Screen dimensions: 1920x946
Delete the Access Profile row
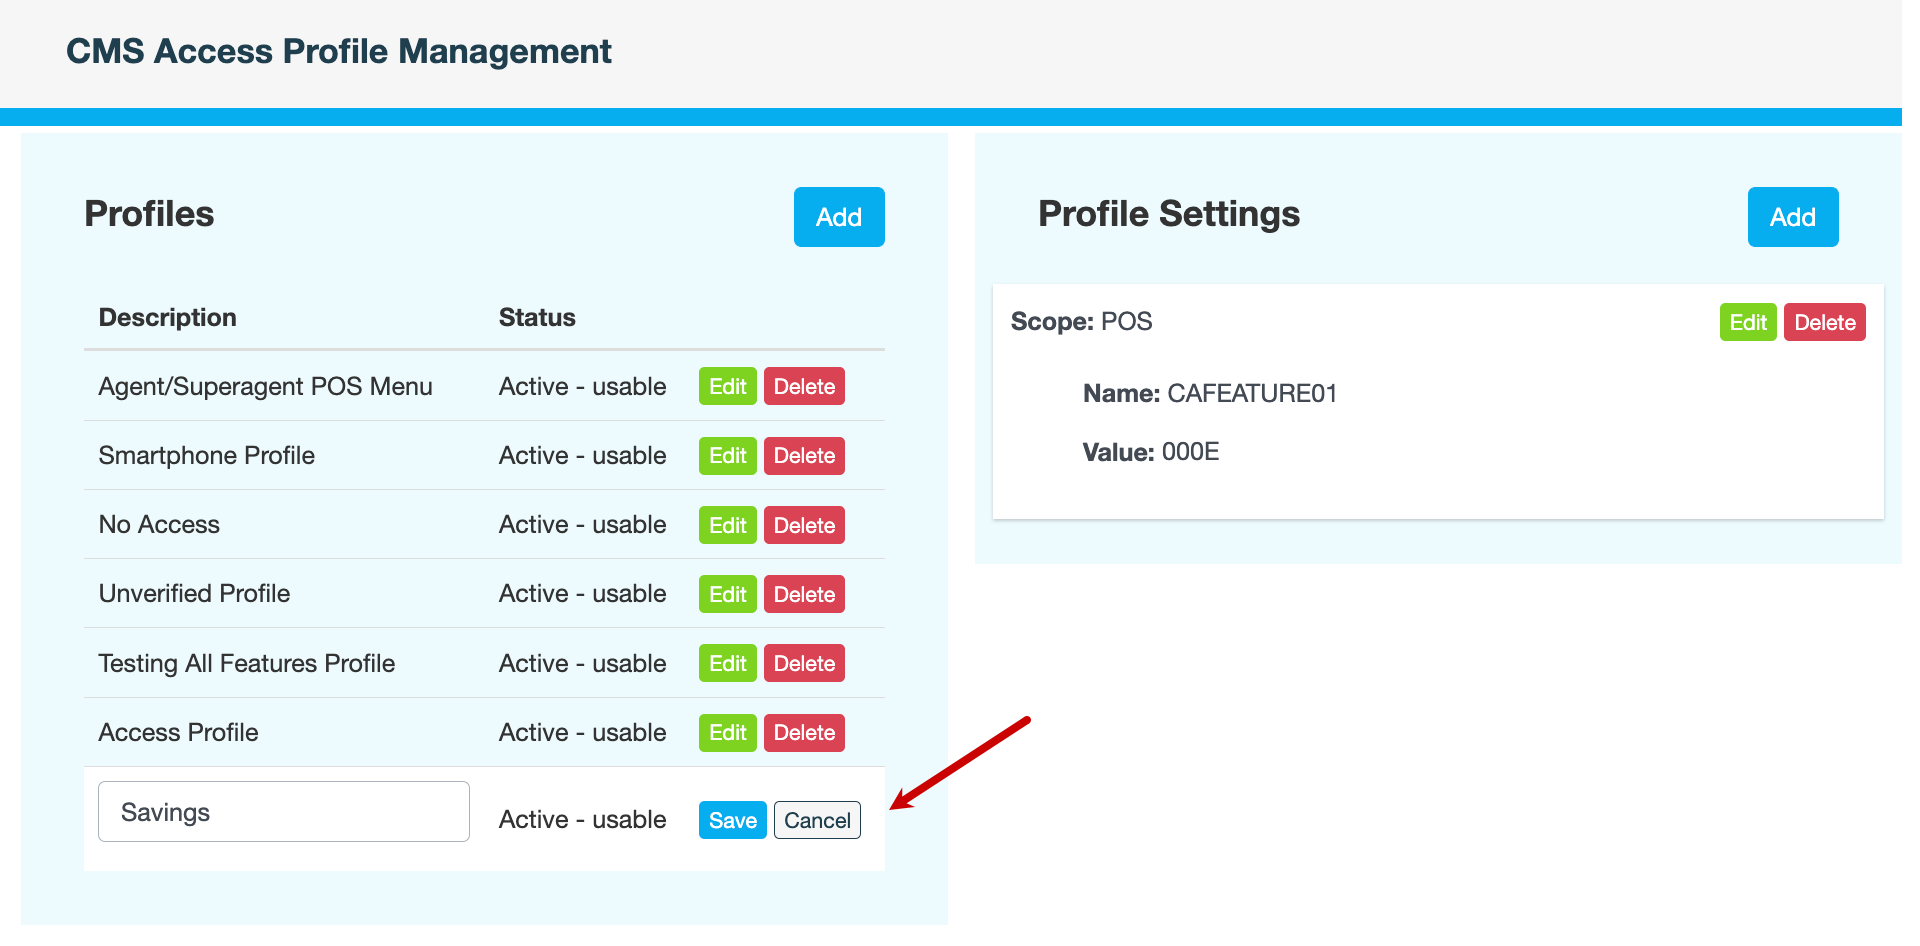(x=804, y=733)
